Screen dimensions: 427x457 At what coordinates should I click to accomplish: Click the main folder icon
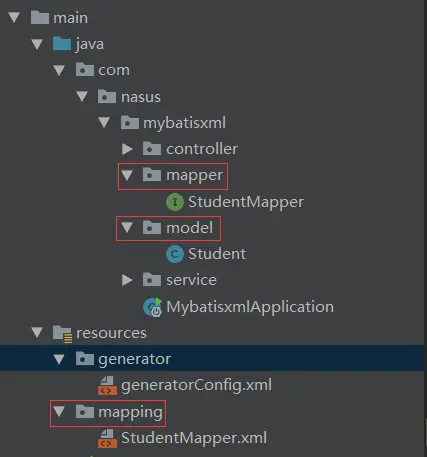(x=40, y=17)
